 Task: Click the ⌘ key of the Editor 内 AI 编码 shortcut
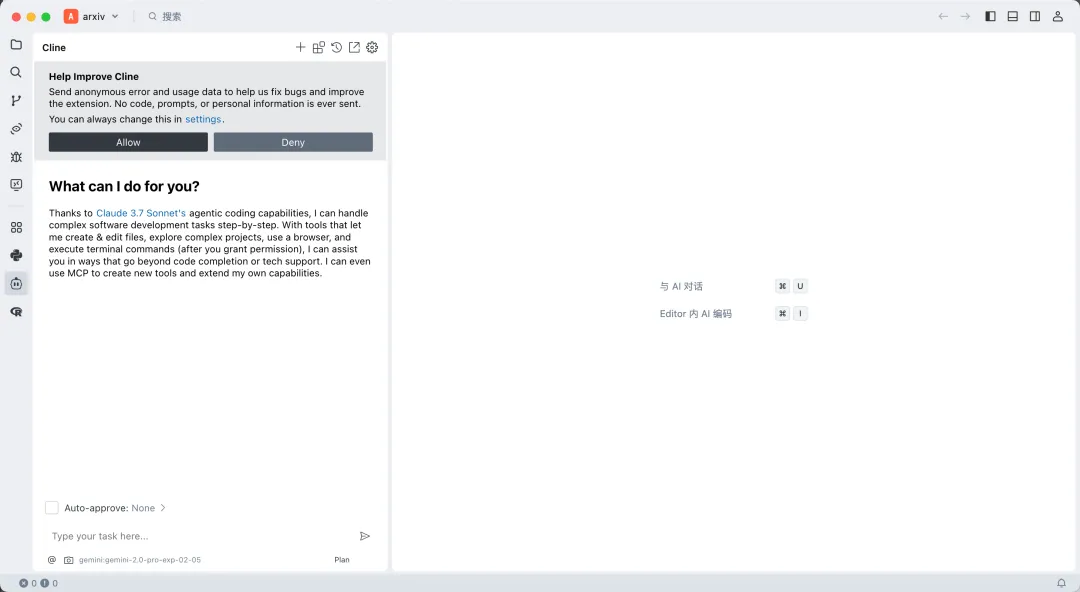pyautogui.click(x=782, y=314)
